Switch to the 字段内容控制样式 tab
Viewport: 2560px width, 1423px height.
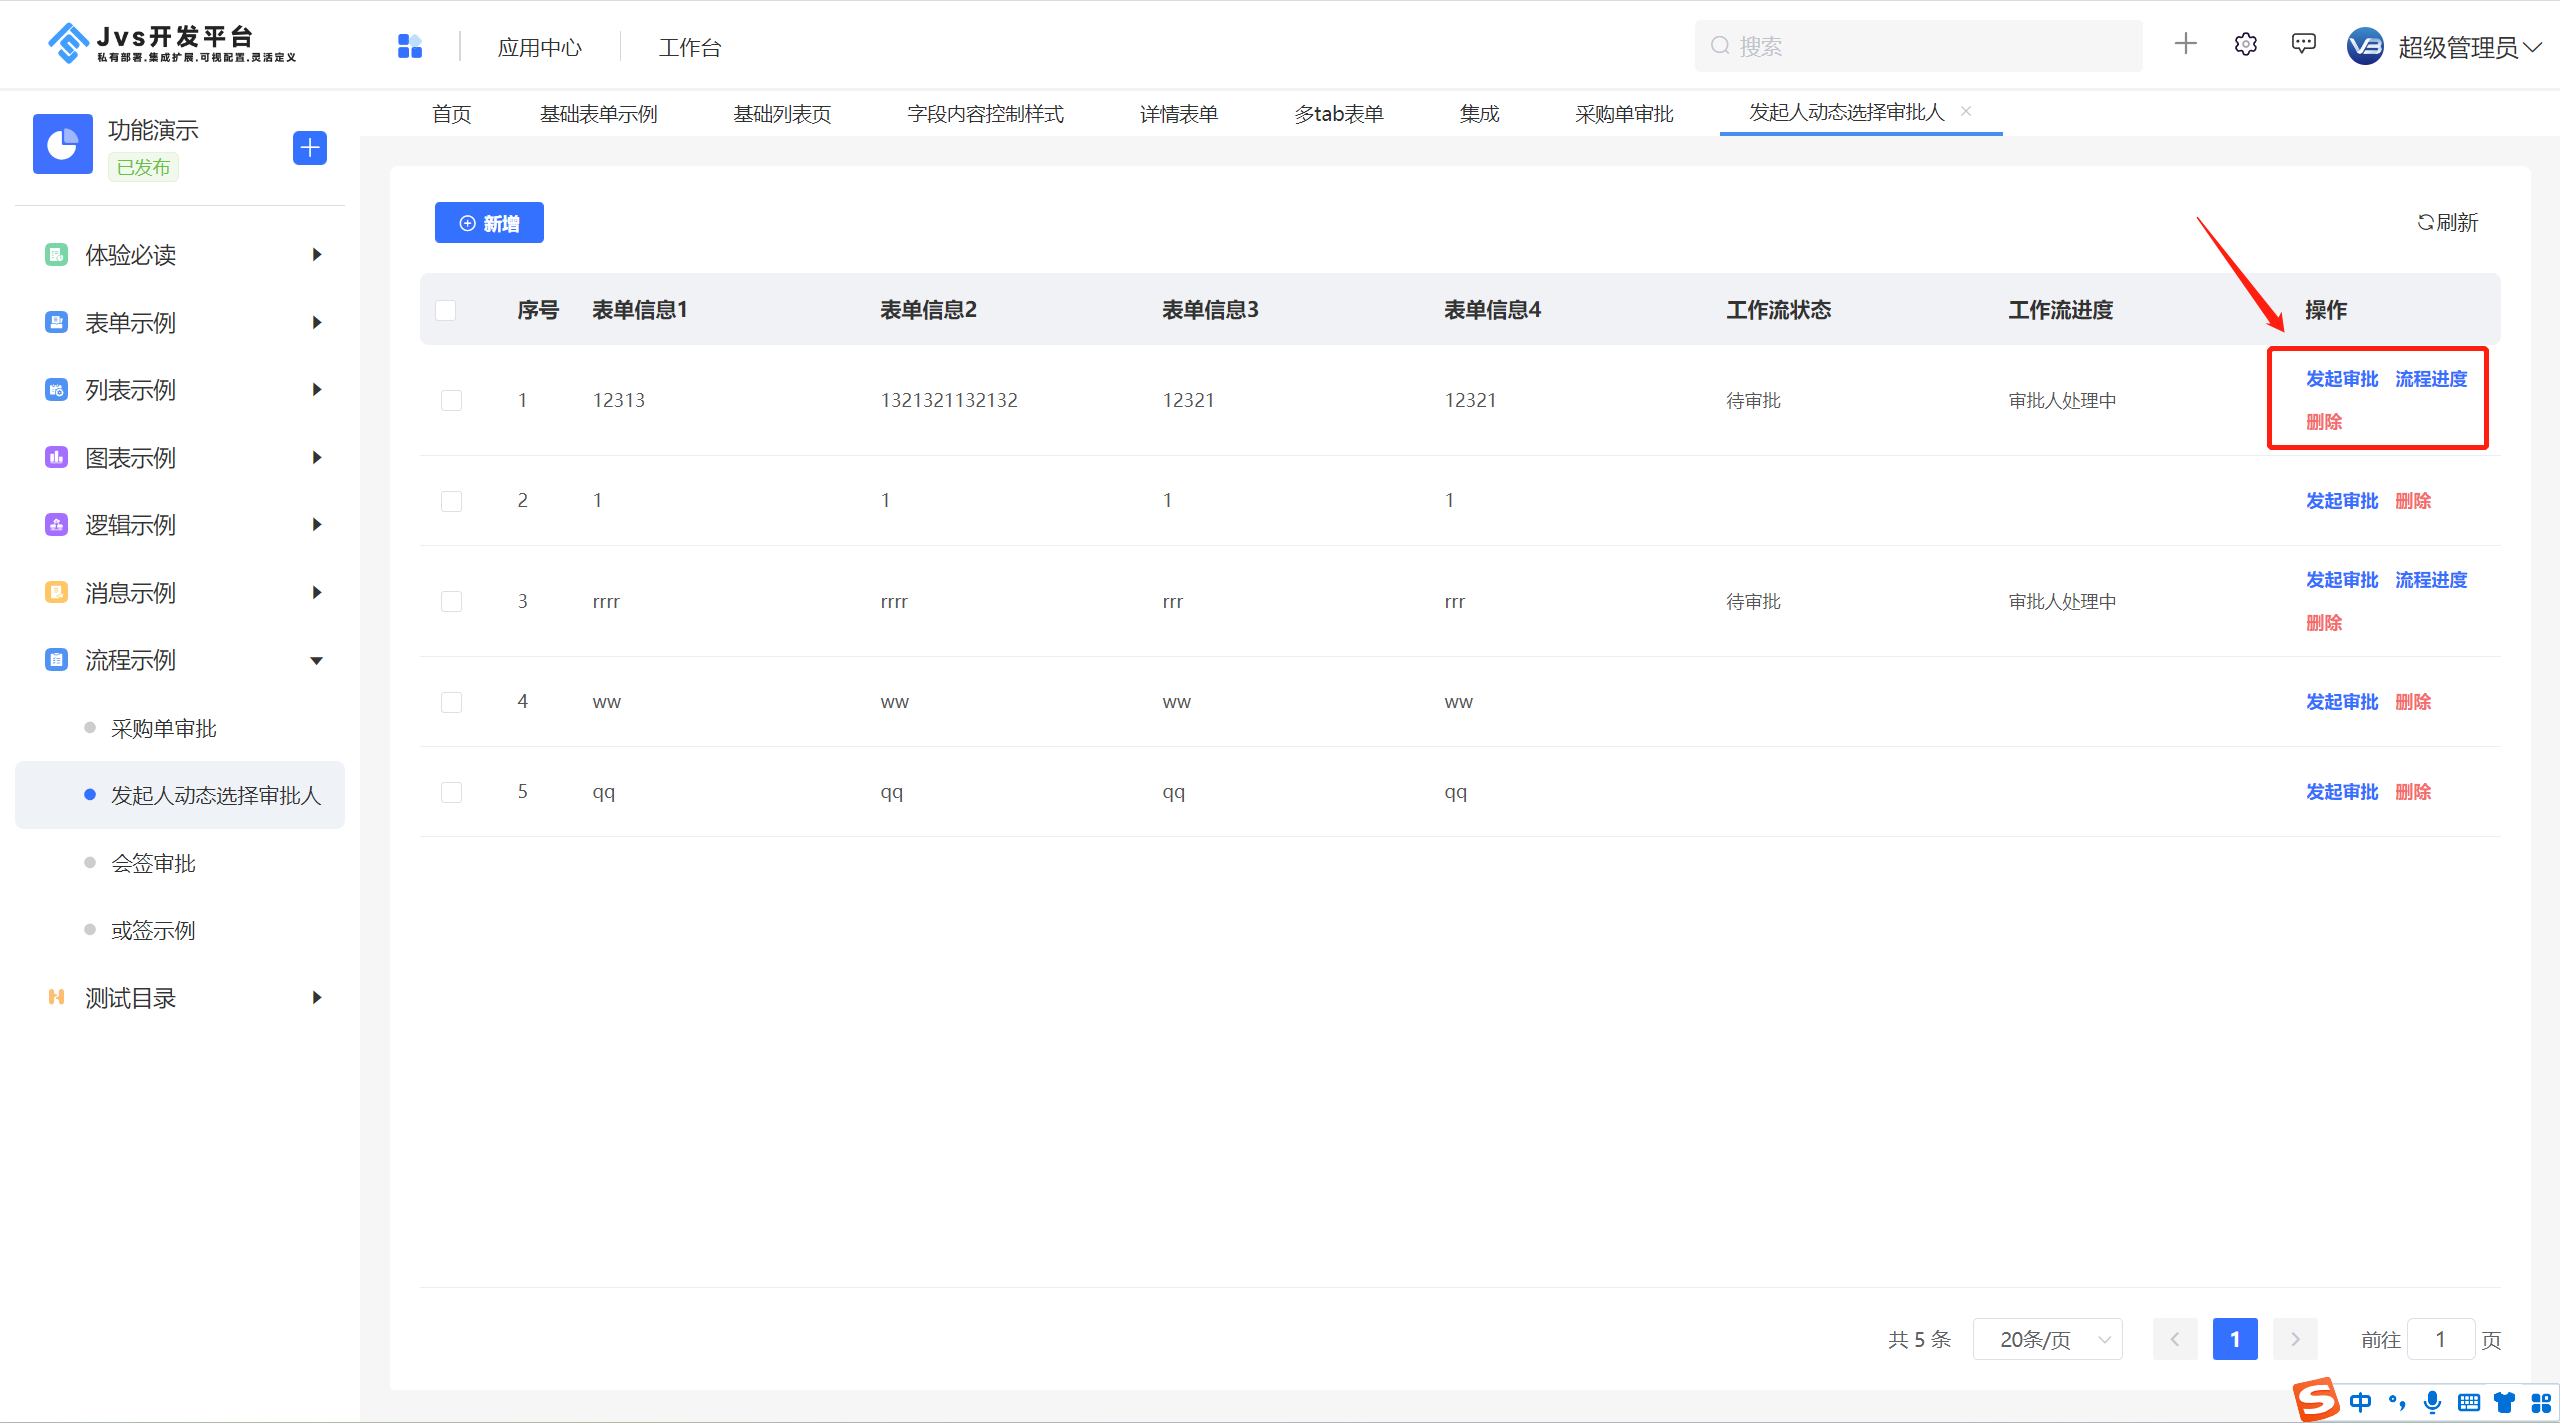tap(985, 114)
